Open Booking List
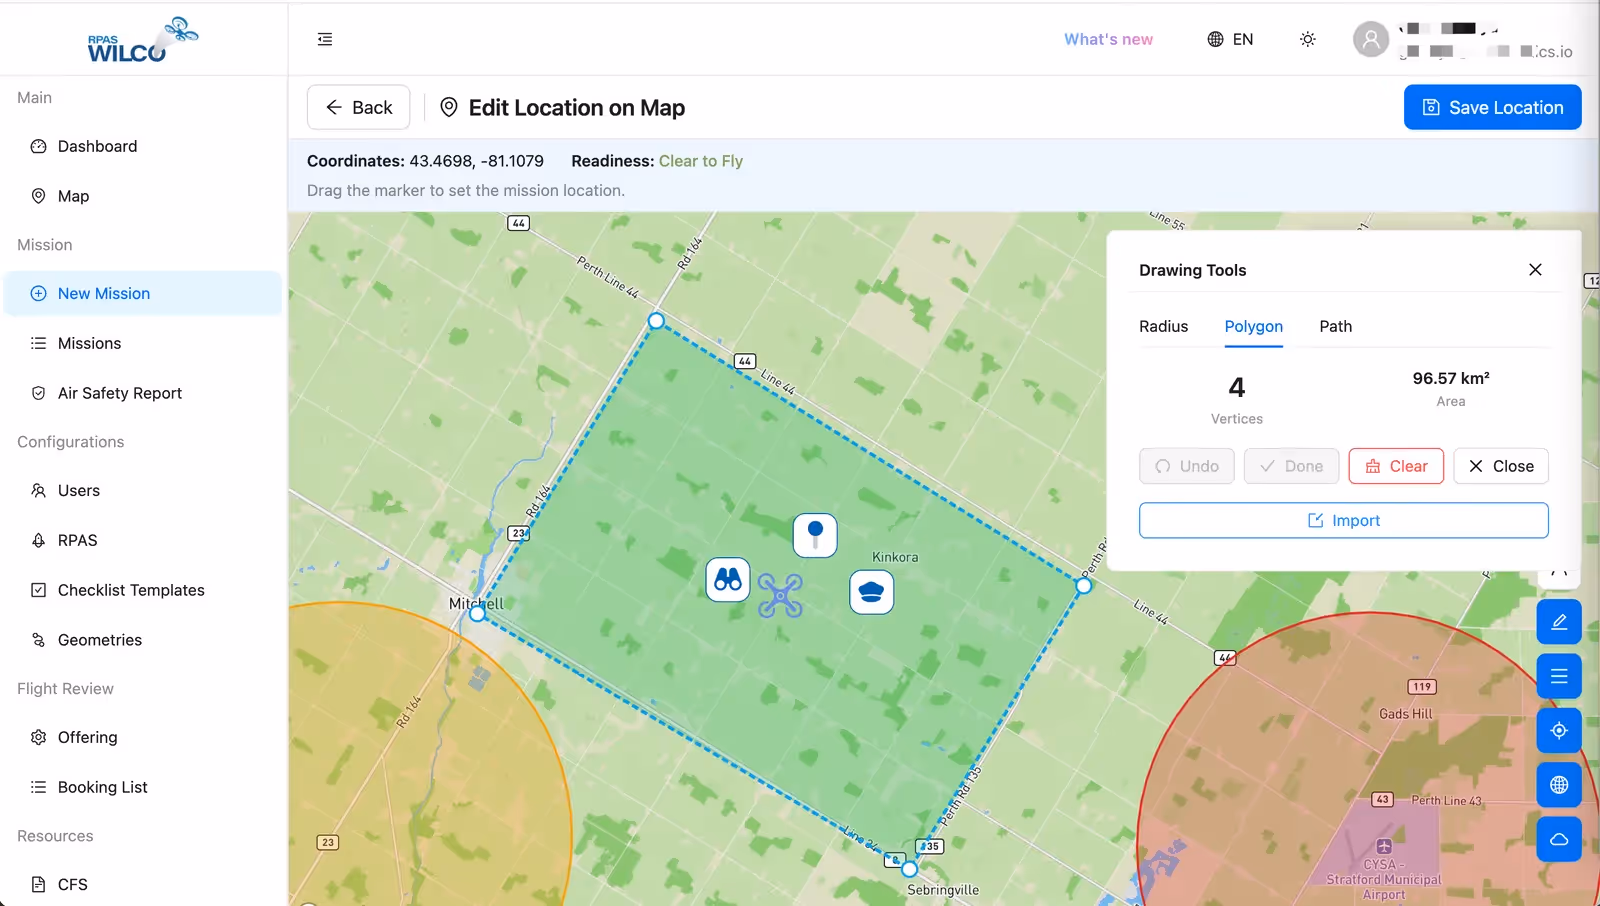Viewport: 1600px width, 906px height. [143, 787]
